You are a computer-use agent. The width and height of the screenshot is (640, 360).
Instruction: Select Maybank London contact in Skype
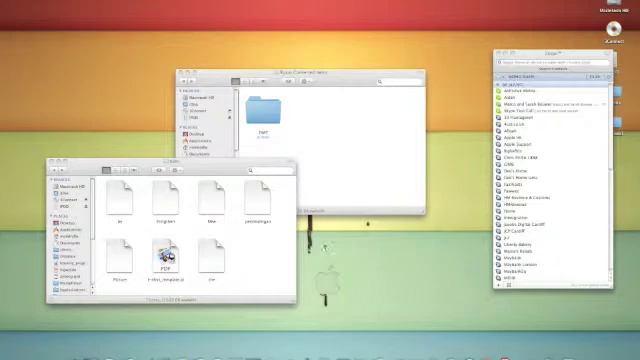552,265
